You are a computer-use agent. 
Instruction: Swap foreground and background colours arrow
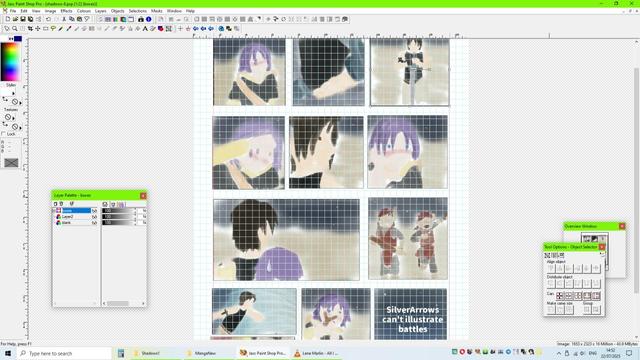(11, 39)
